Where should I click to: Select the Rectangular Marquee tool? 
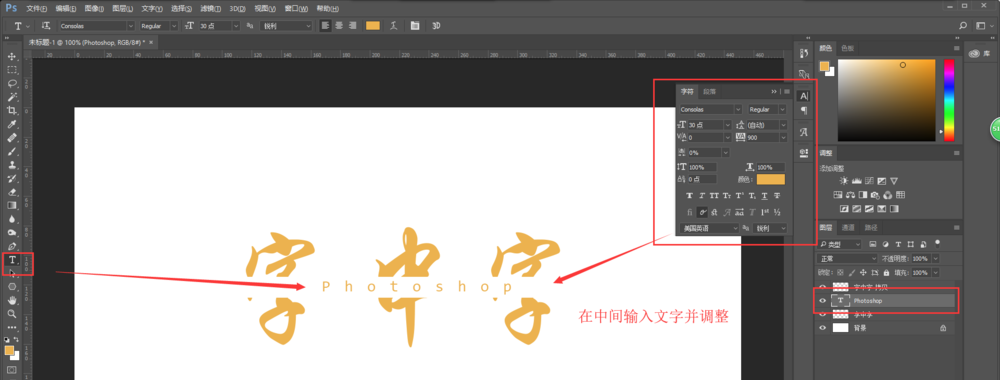pyautogui.click(x=11, y=69)
